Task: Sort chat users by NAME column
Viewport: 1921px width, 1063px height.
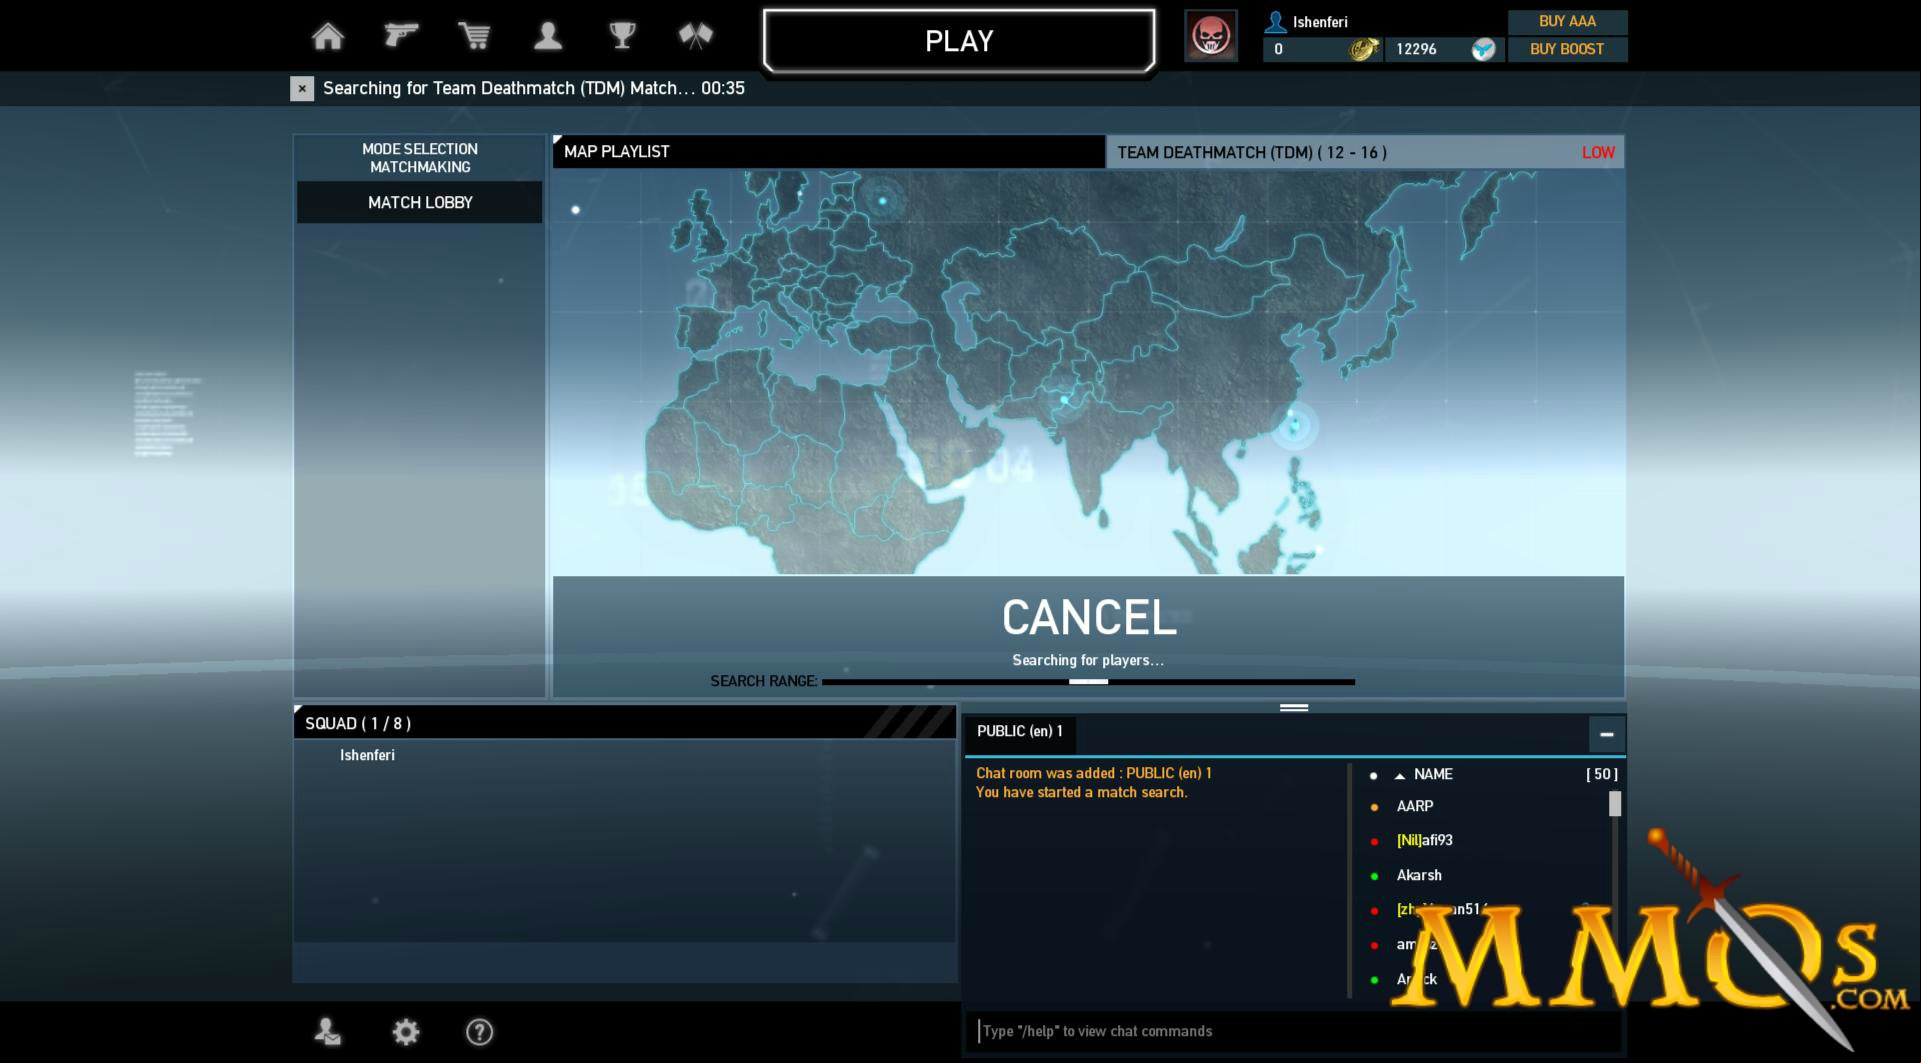Action: pyautogui.click(x=1433, y=774)
